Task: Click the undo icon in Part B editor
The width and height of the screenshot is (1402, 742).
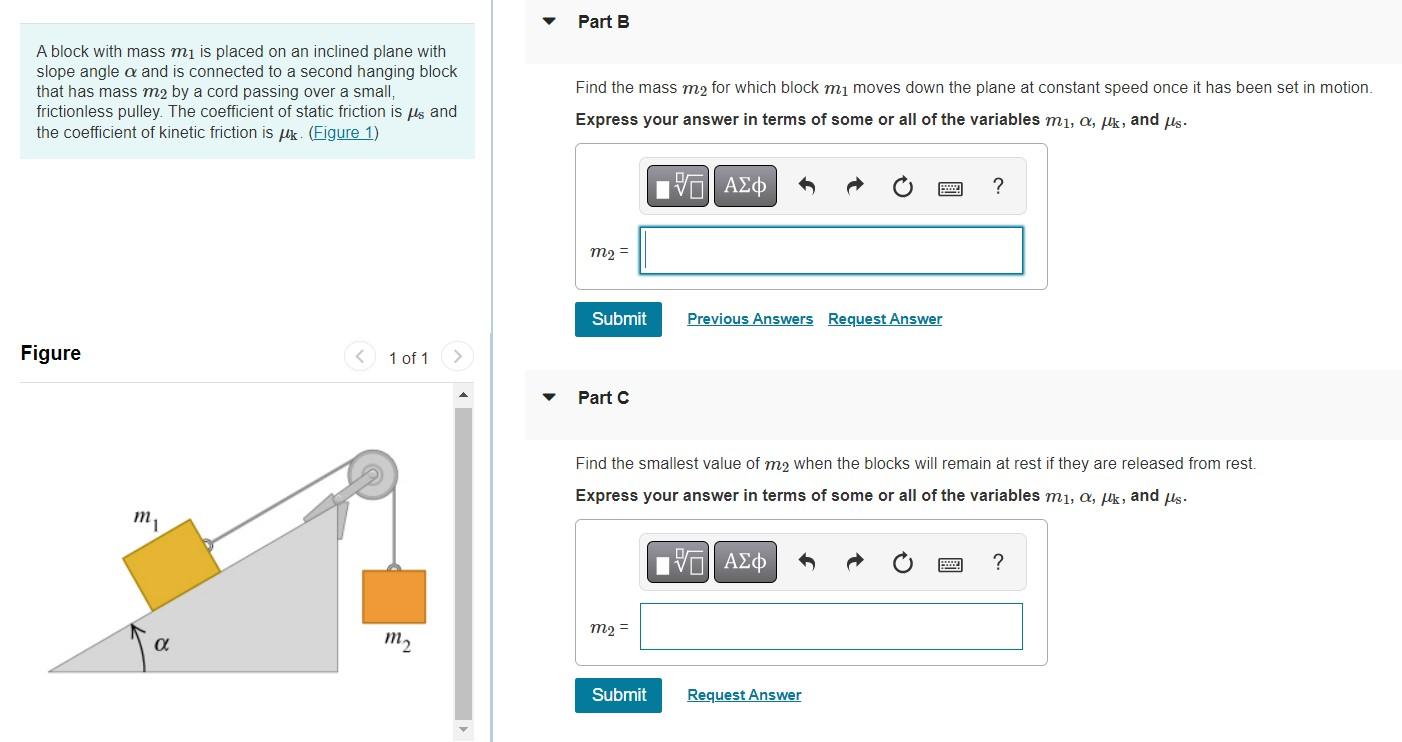Action: tap(806, 186)
